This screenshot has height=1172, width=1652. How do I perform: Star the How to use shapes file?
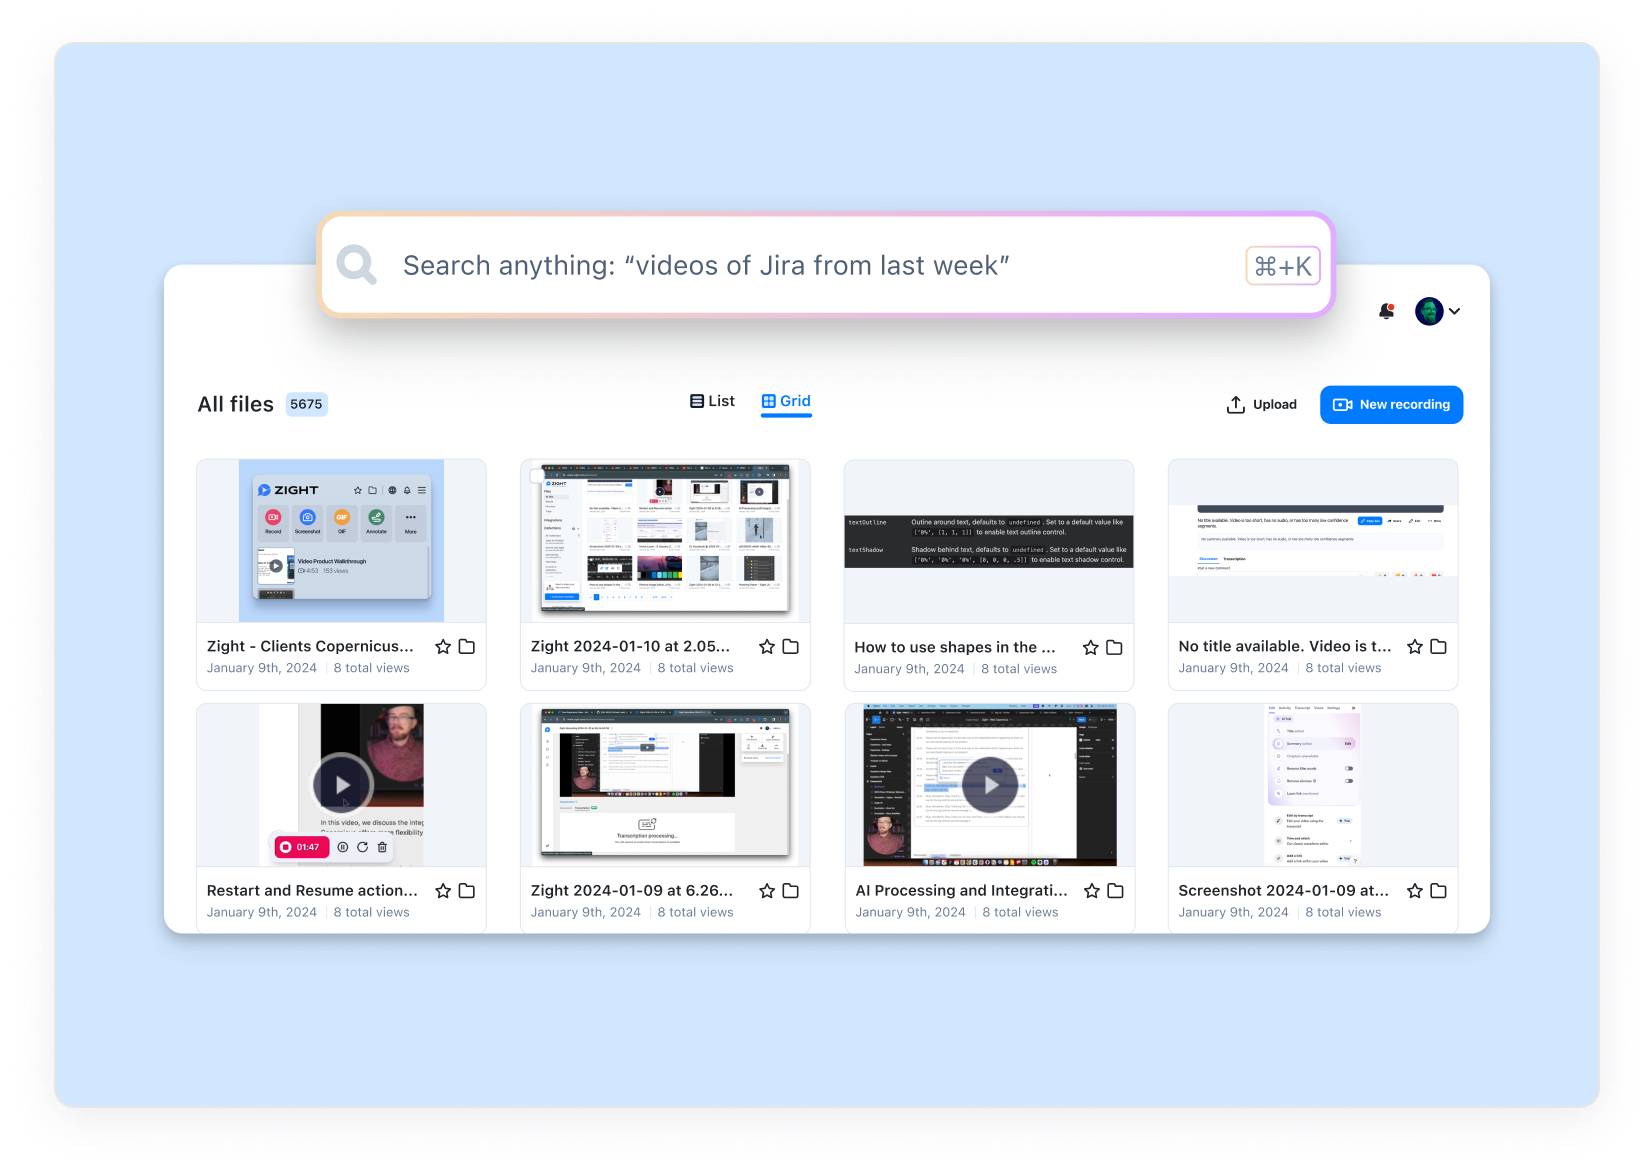coord(1091,648)
